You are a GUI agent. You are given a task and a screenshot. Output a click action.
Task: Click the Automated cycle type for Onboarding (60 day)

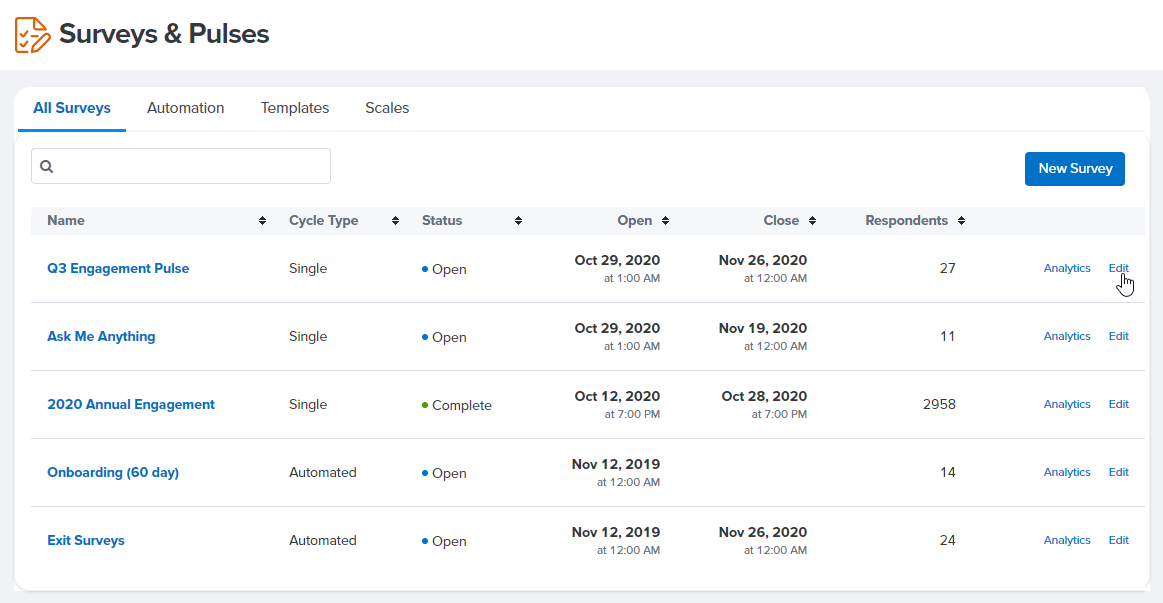pos(323,472)
